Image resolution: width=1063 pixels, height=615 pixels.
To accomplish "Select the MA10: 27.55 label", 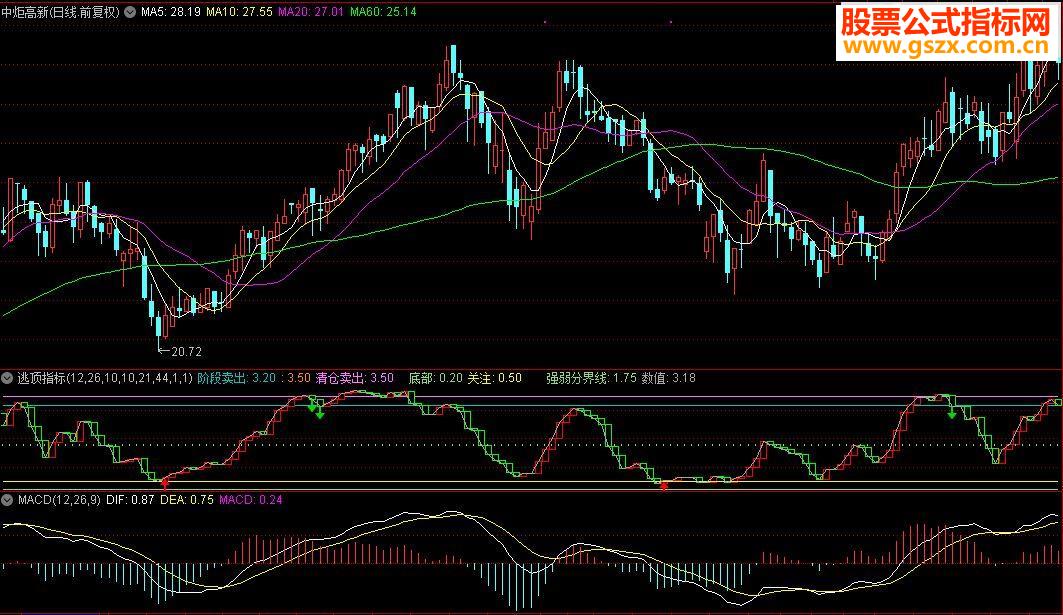I will 239,12.
